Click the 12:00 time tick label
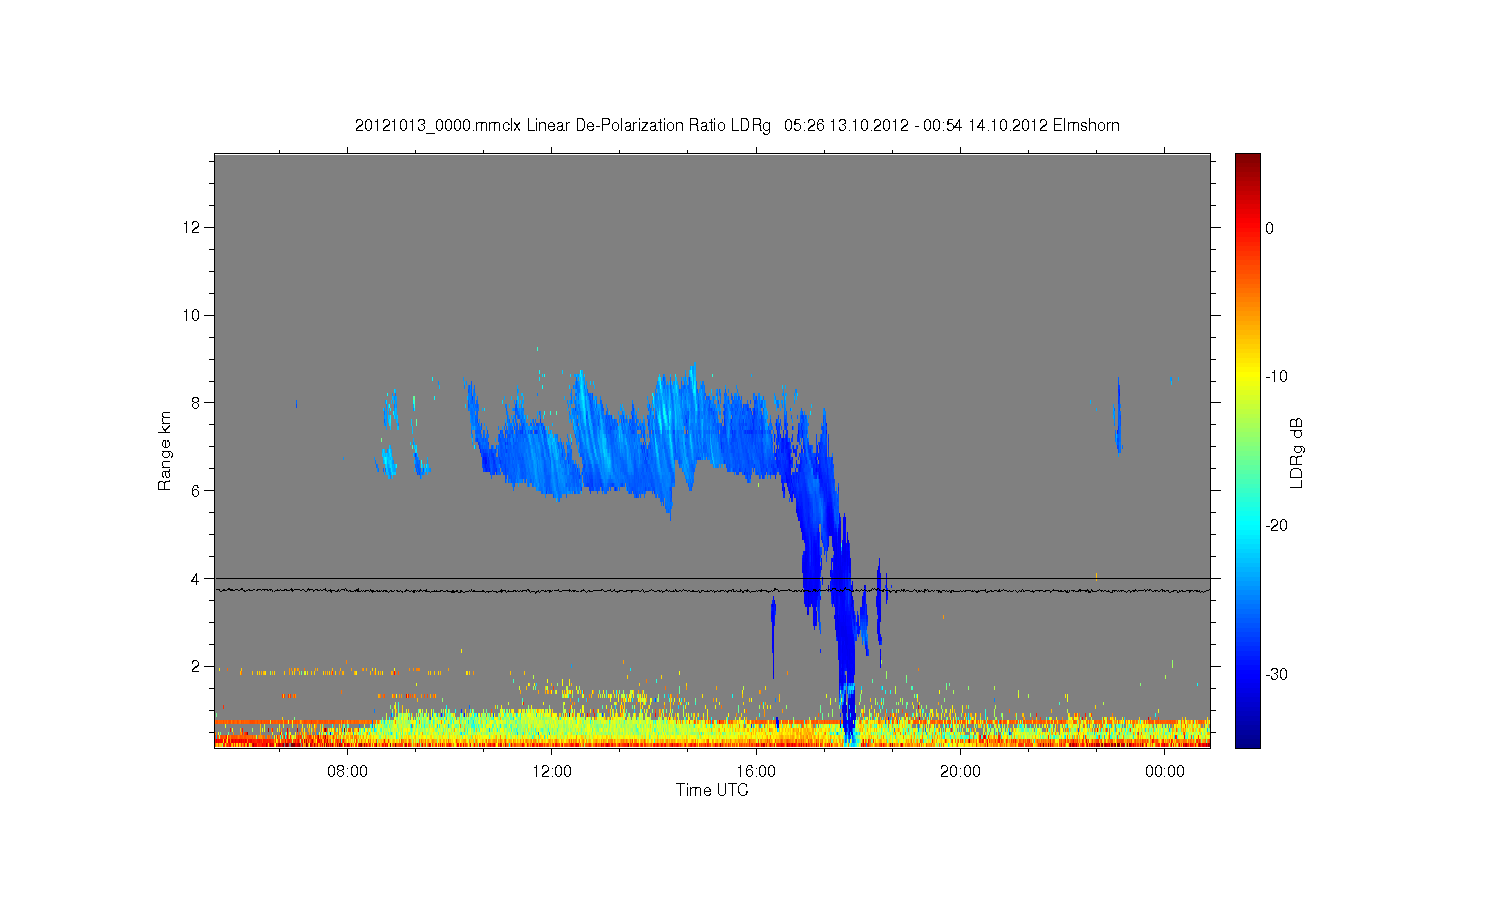Screen dimensions: 1500x900 pyautogui.click(x=551, y=771)
